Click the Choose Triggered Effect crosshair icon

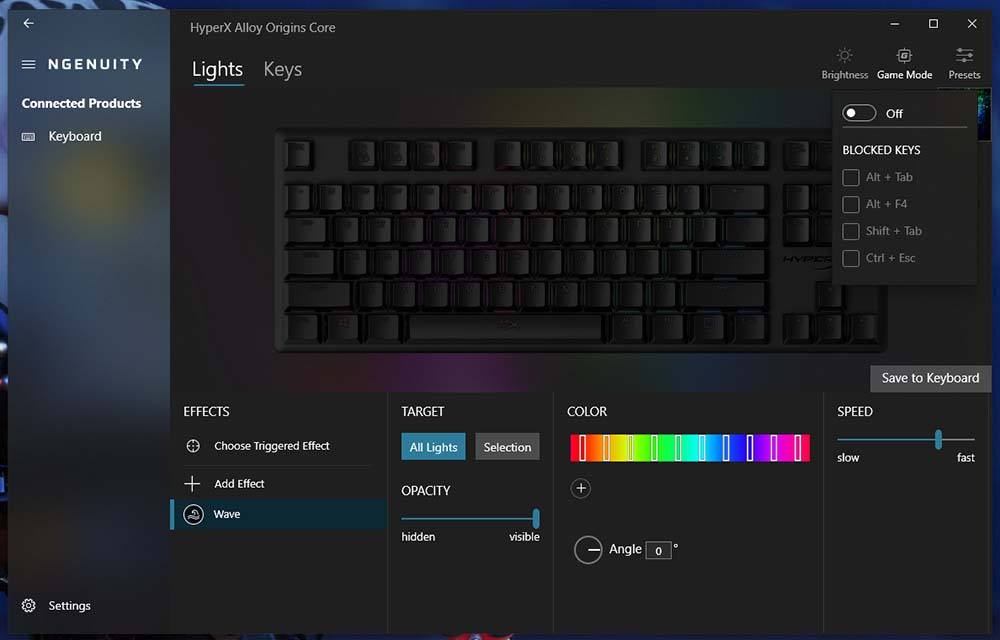point(193,446)
